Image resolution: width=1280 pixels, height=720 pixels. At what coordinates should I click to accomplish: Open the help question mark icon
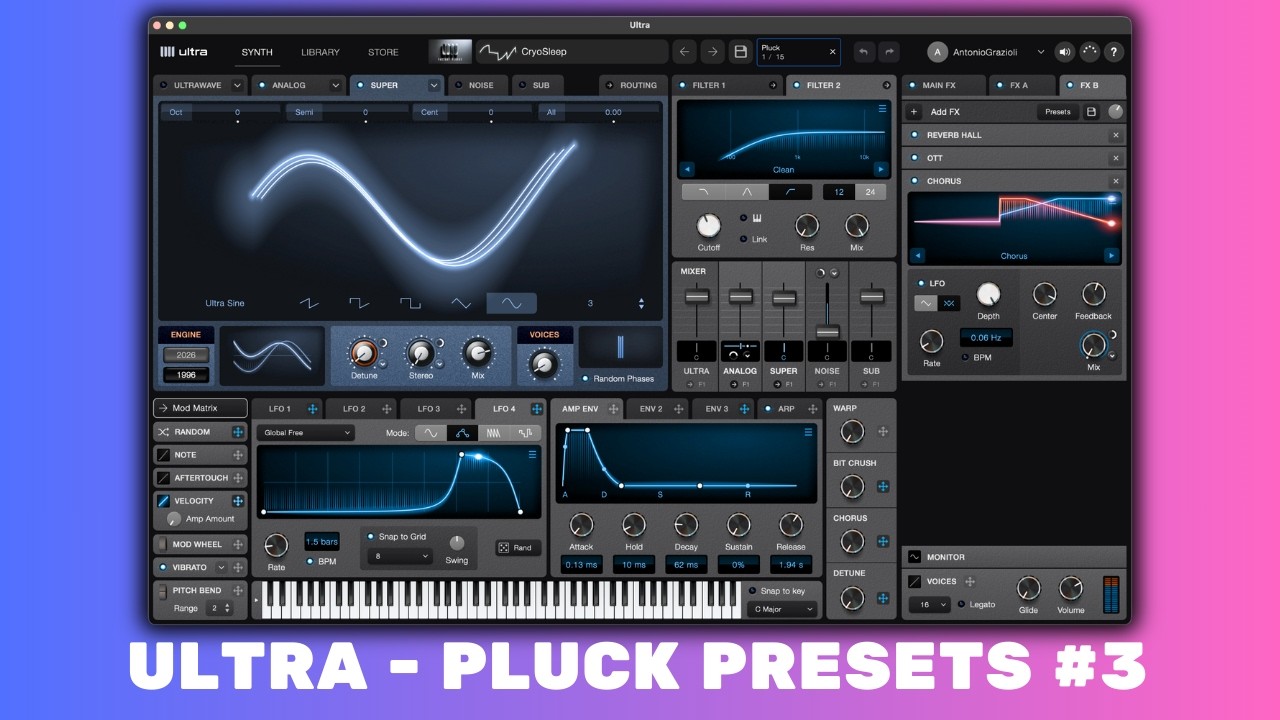point(1114,52)
